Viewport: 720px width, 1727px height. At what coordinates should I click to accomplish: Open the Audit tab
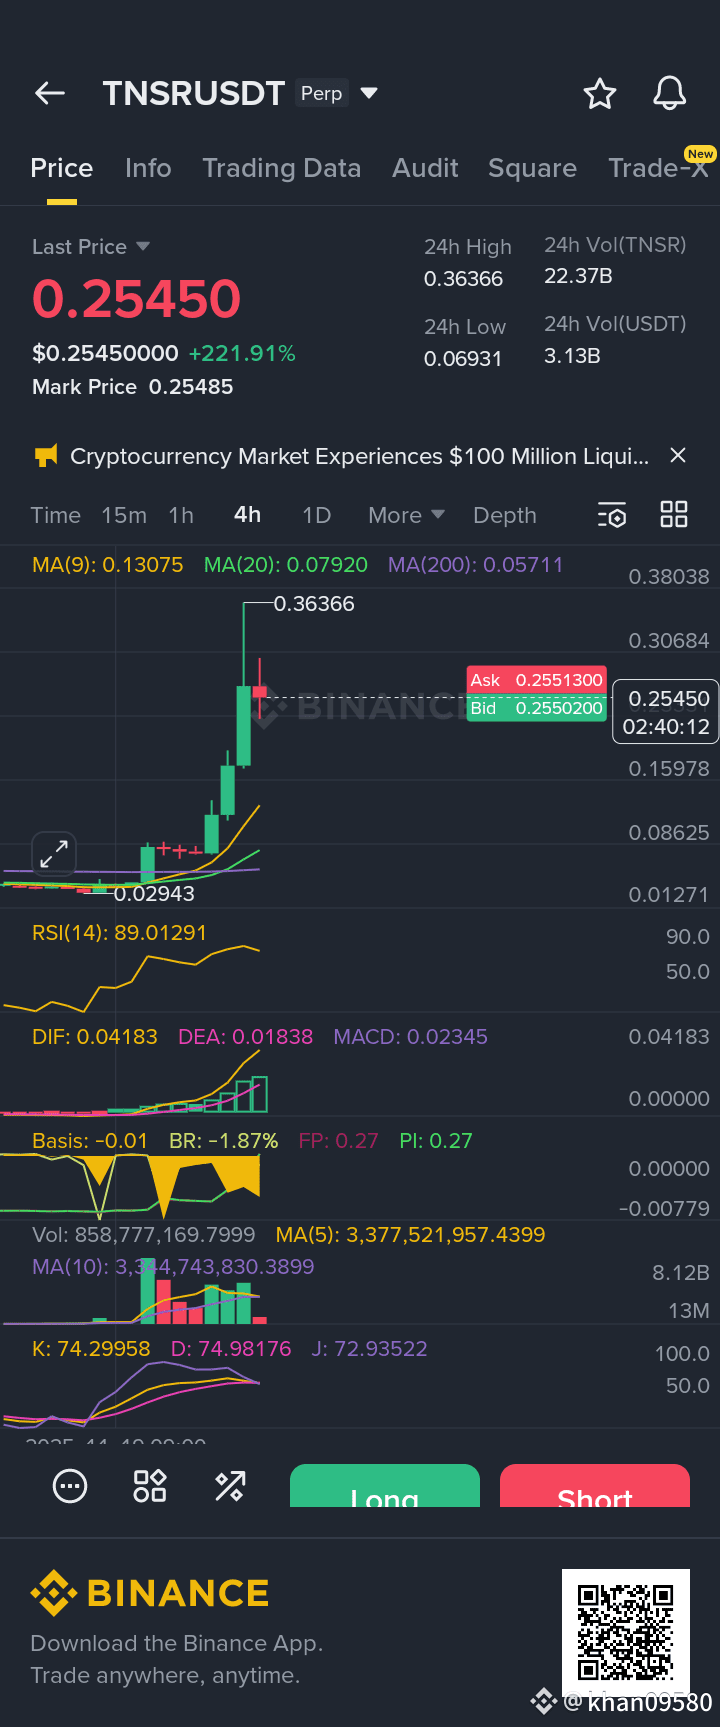point(425,168)
